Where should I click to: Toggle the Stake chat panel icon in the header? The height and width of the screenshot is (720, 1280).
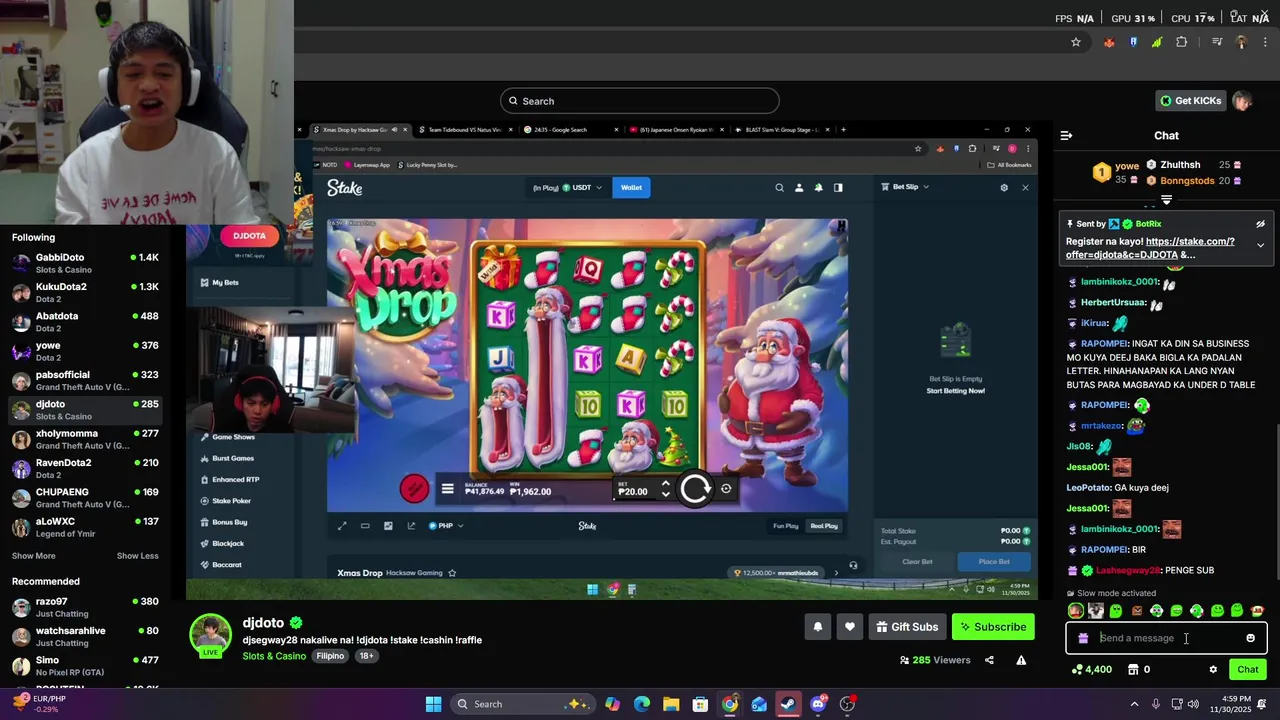tap(838, 187)
